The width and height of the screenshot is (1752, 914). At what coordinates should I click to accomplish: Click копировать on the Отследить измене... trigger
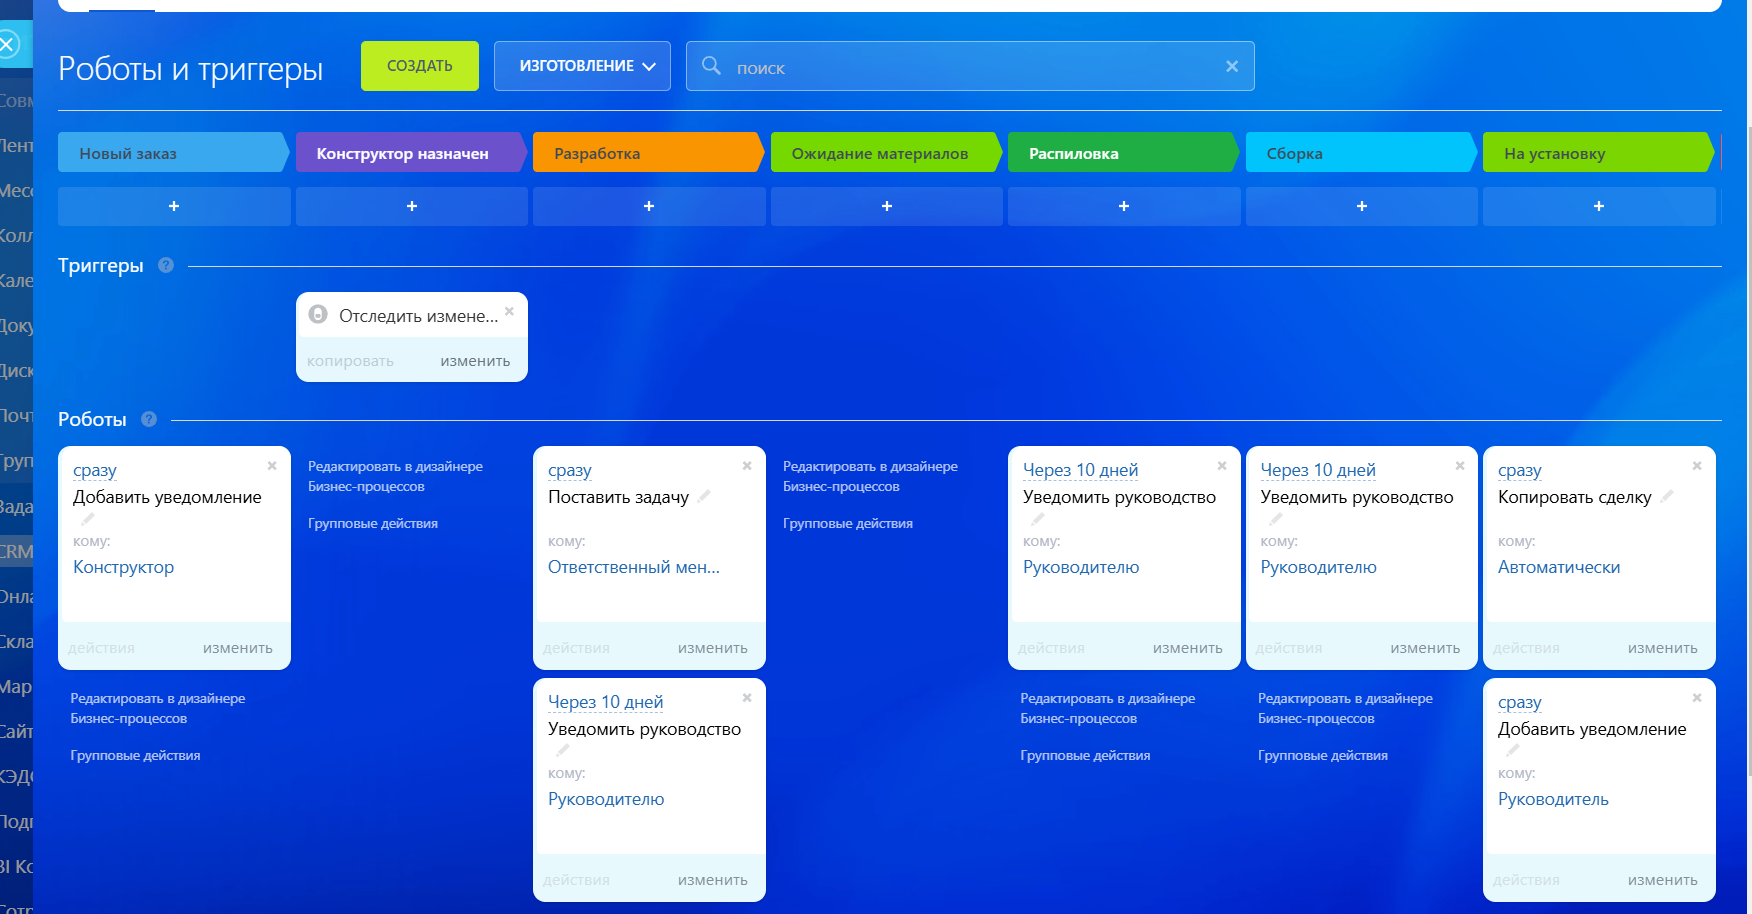pos(350,361)
